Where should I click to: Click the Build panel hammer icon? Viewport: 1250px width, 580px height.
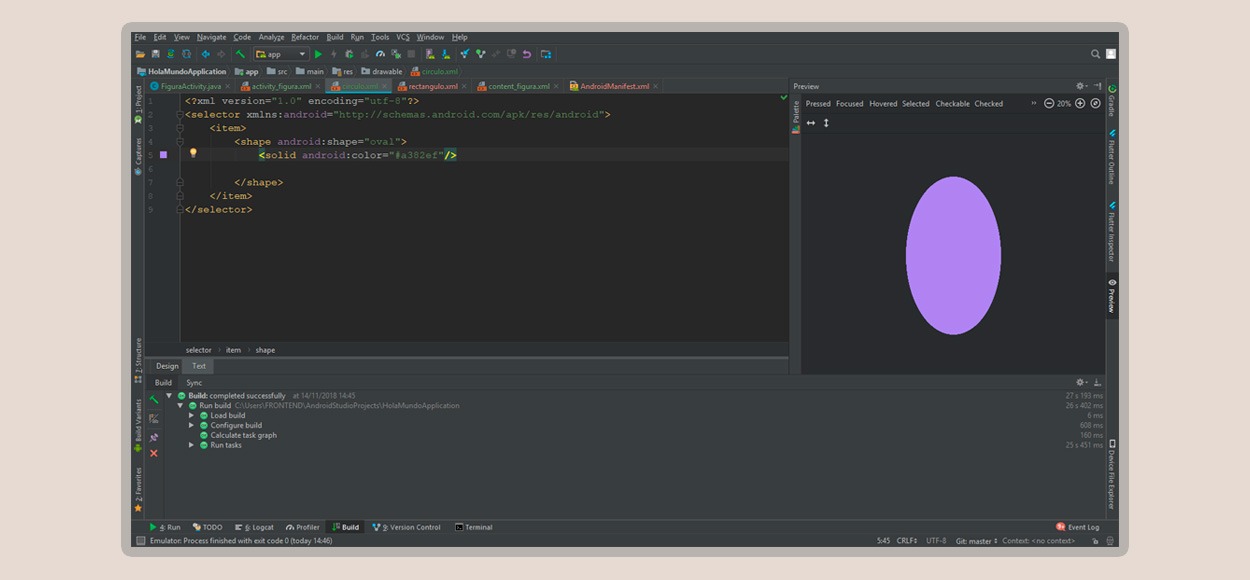(154, 399)
